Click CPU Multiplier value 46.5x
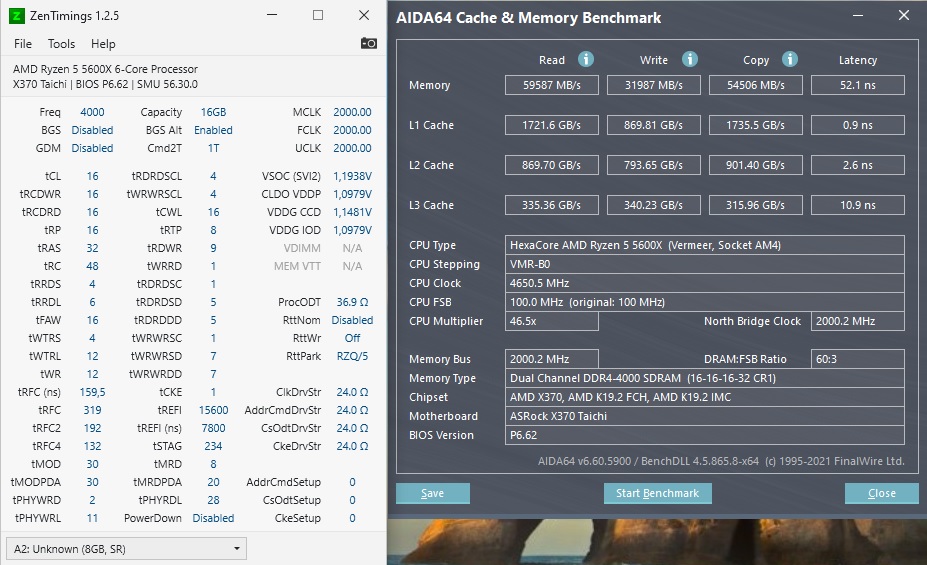The width and height of the screenshot is (927, 565). coord(552,321)
